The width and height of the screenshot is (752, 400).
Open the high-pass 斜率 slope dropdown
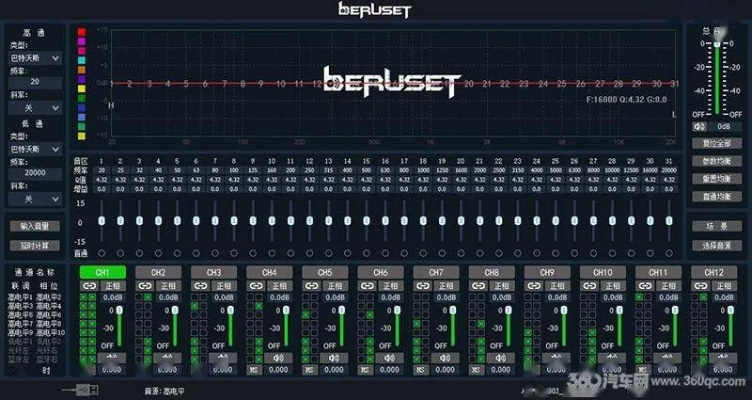[34, 107]
